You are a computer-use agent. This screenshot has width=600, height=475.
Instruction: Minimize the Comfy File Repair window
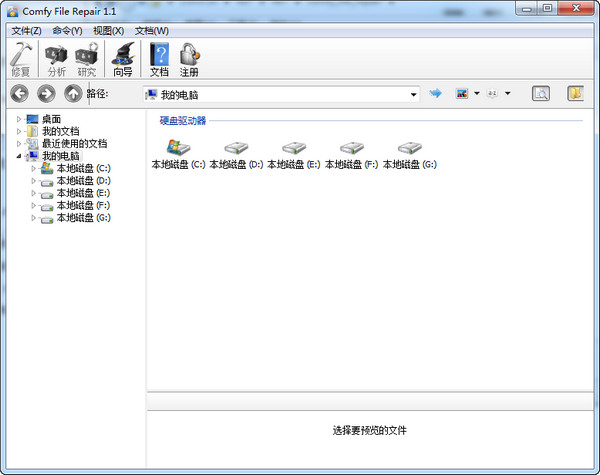point(527,8)
